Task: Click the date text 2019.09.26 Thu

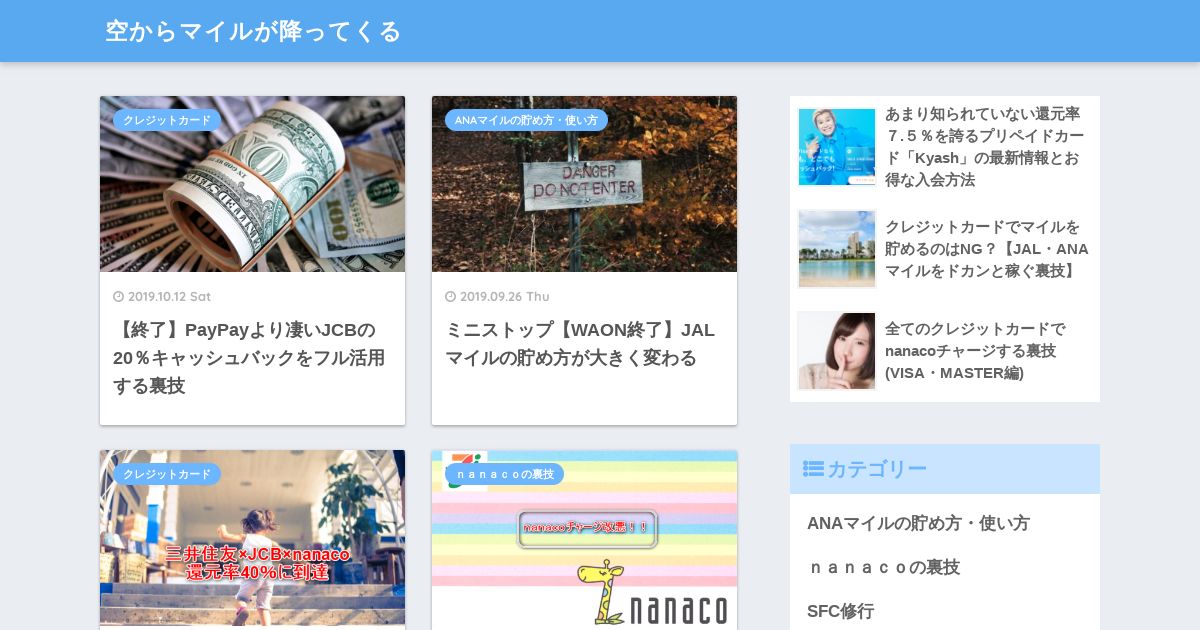Action: pyautogui.click(x=505, y=297)
